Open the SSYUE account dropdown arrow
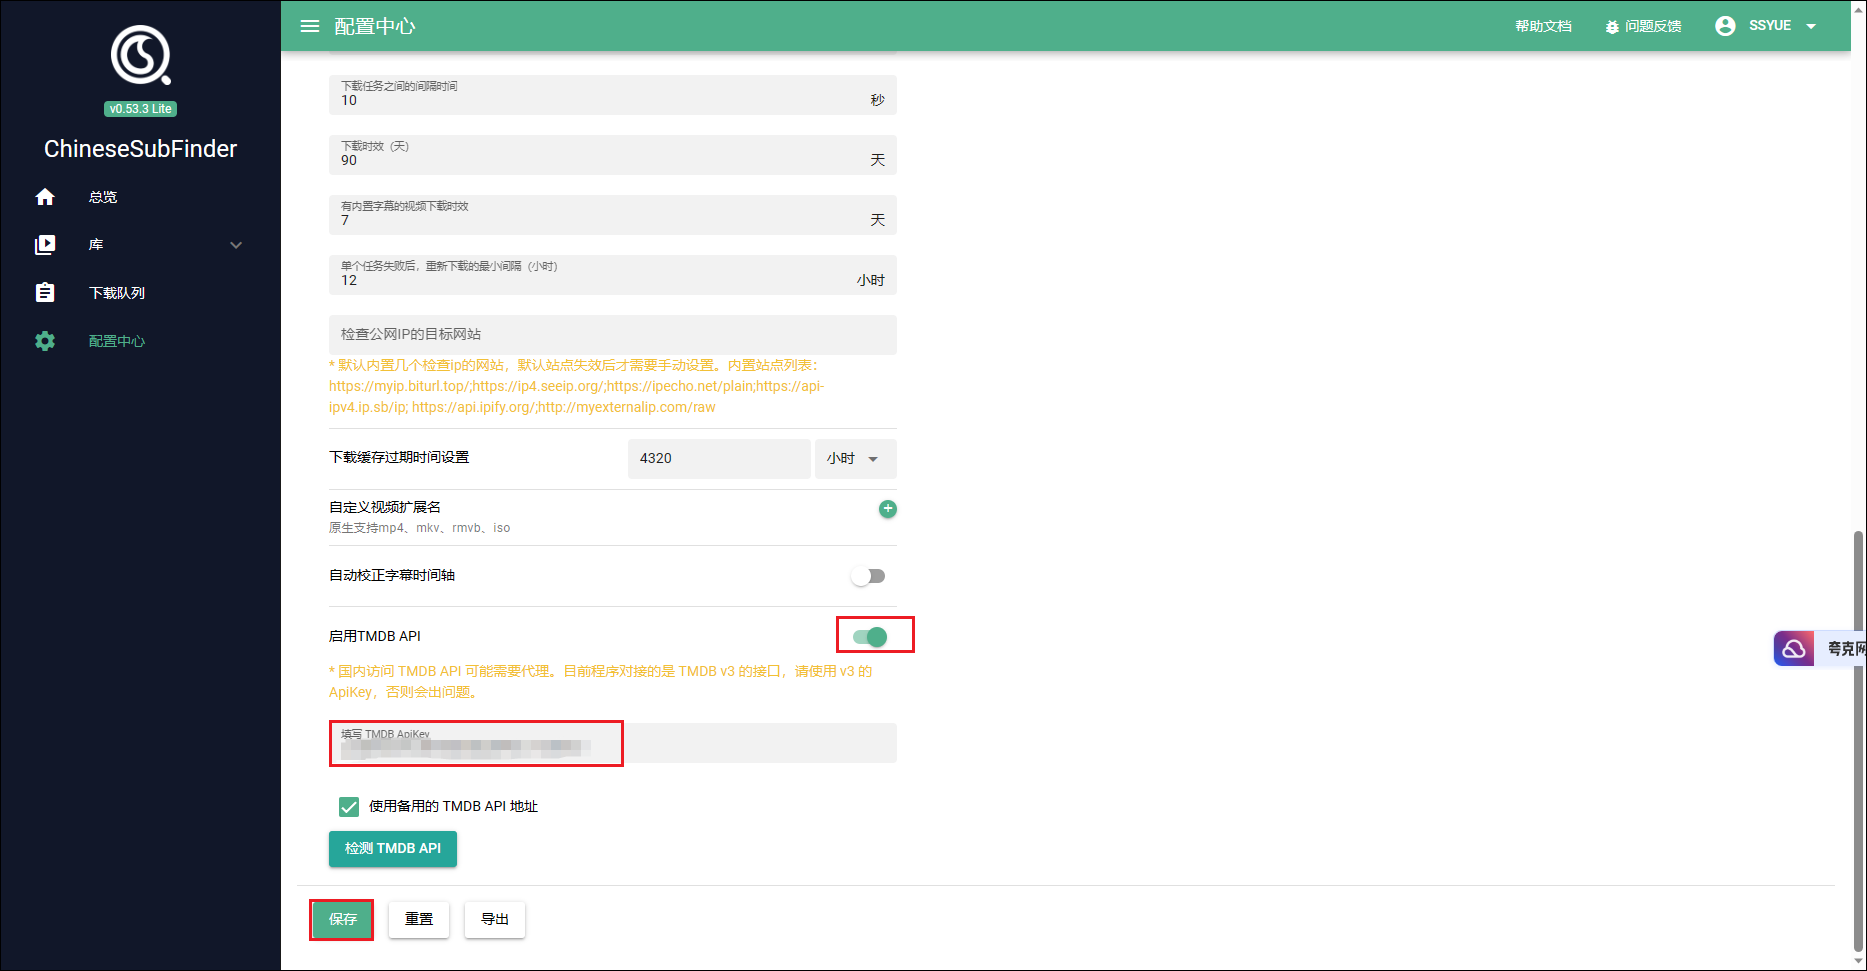 click(1811, 27)
